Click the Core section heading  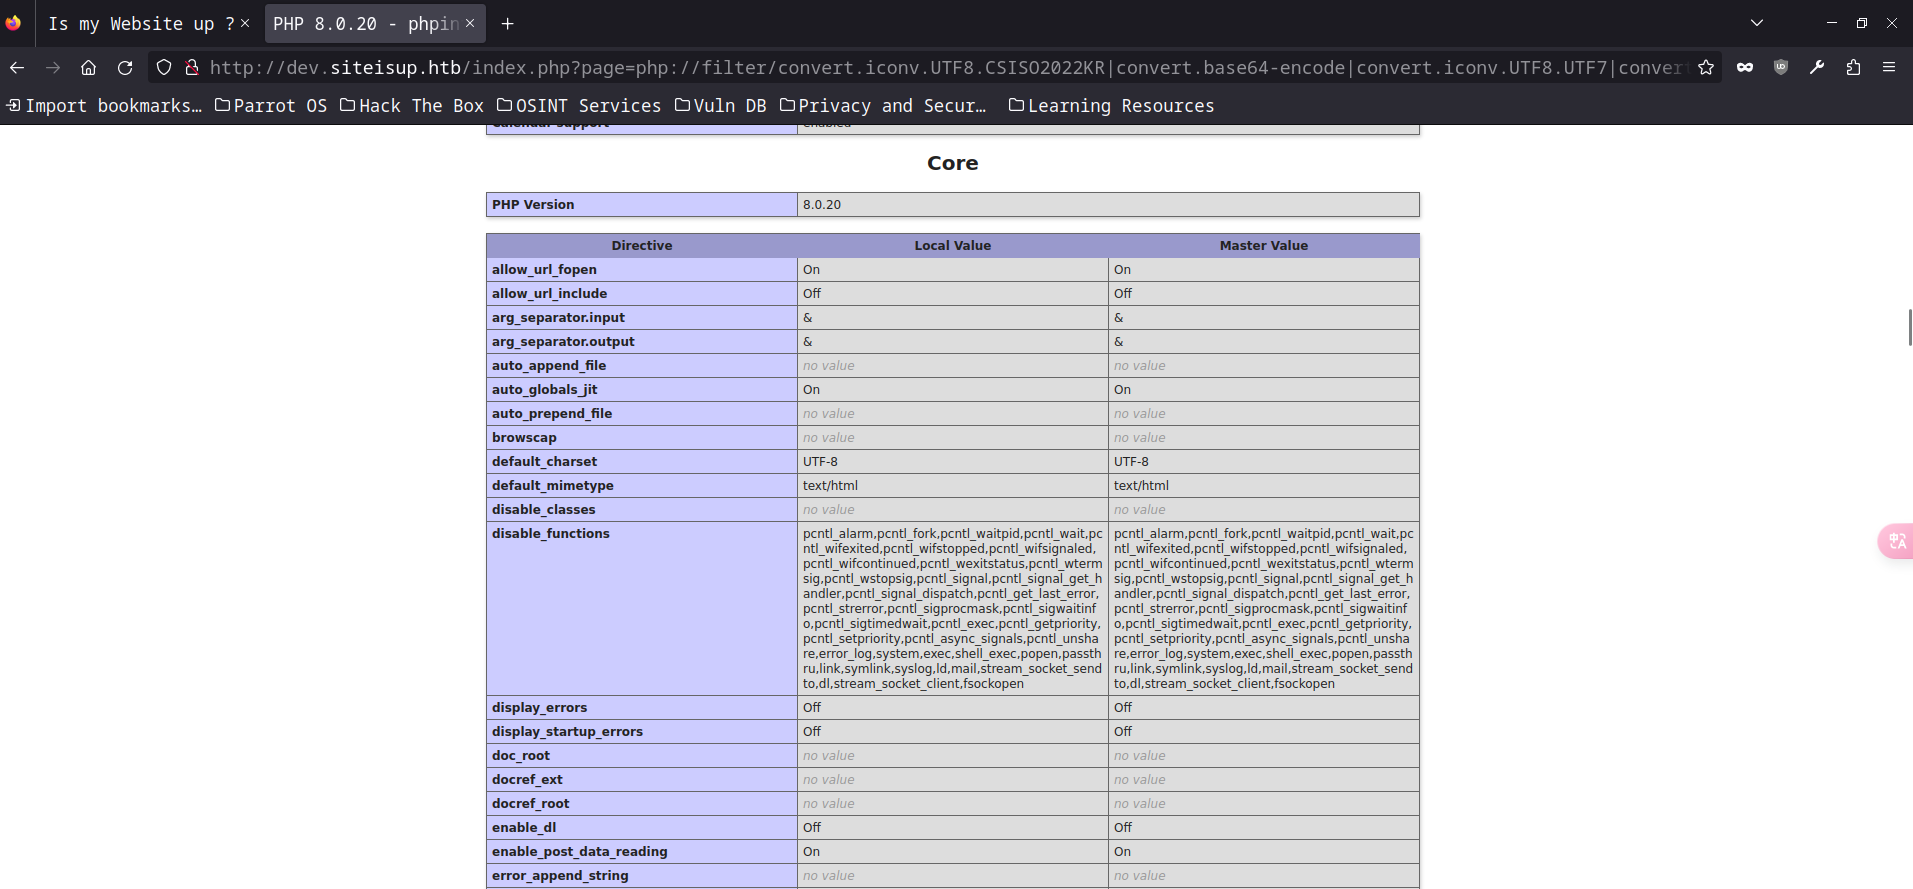coord(952,163)
